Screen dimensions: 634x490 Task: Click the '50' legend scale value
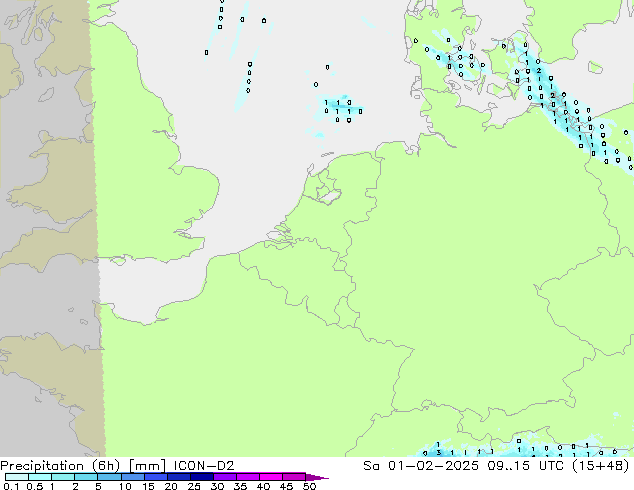click(310, 486)
